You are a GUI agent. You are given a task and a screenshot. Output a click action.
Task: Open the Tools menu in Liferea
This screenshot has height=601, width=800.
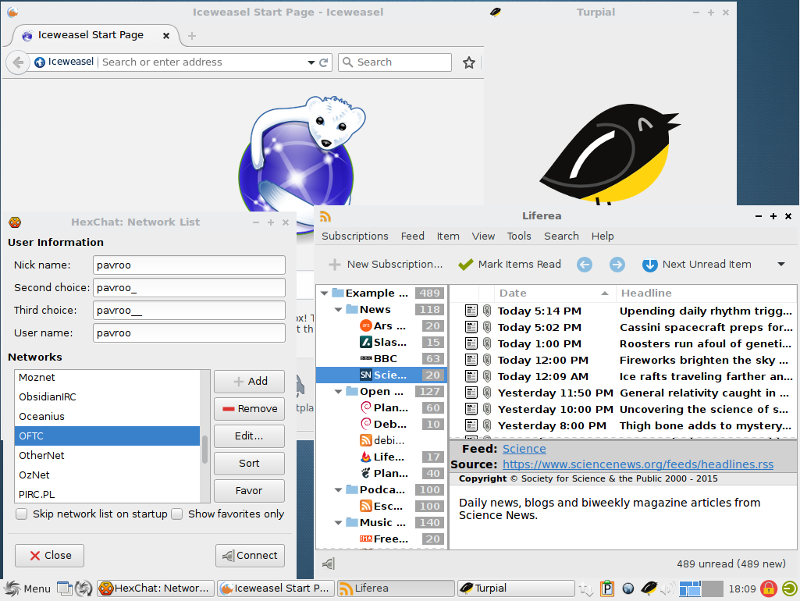pyautogui.click(x=519, y=236)
